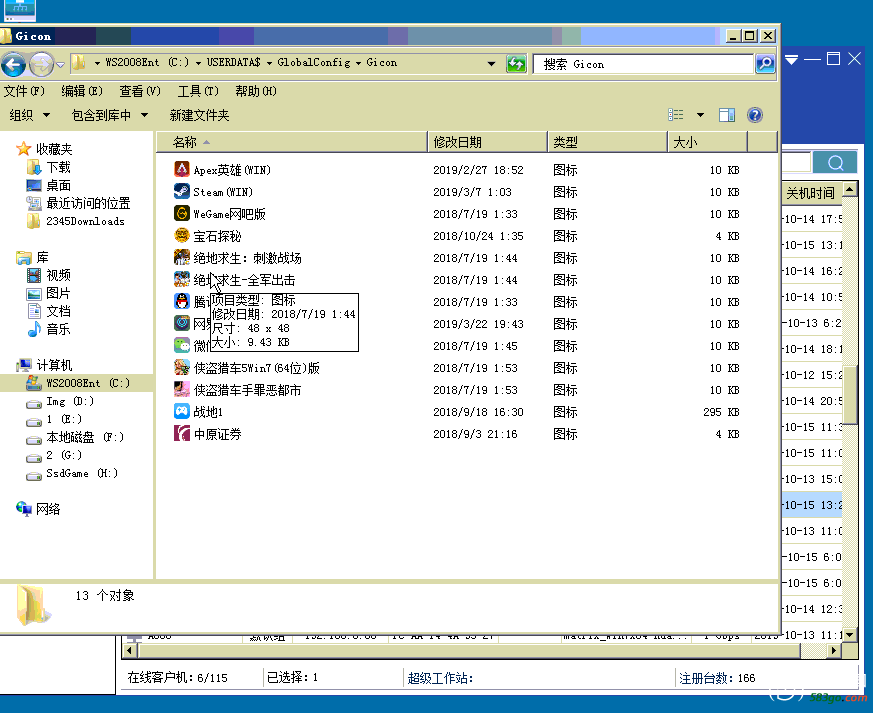Screen dimensions: 873x713
Task: Select the WeGame网吧版 icon file
Action: [220, 214]
